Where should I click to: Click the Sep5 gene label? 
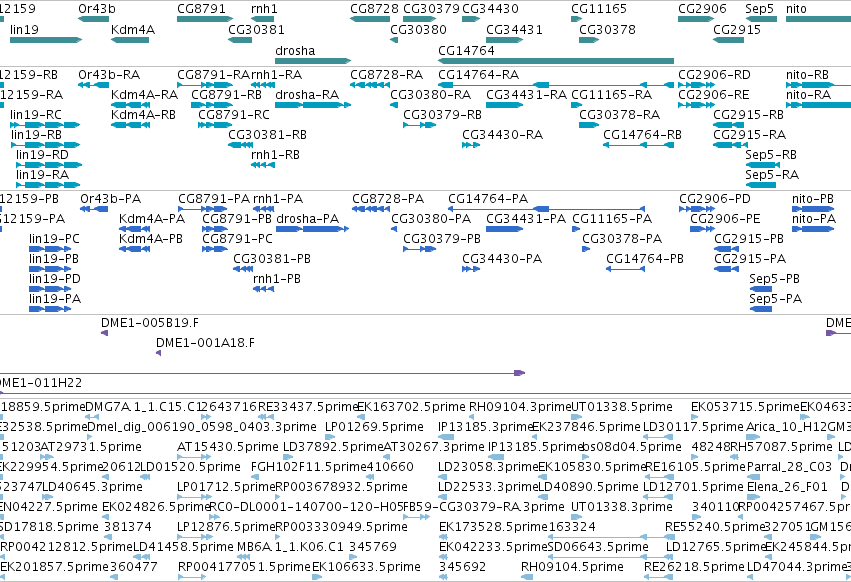(x=759, y=9)
